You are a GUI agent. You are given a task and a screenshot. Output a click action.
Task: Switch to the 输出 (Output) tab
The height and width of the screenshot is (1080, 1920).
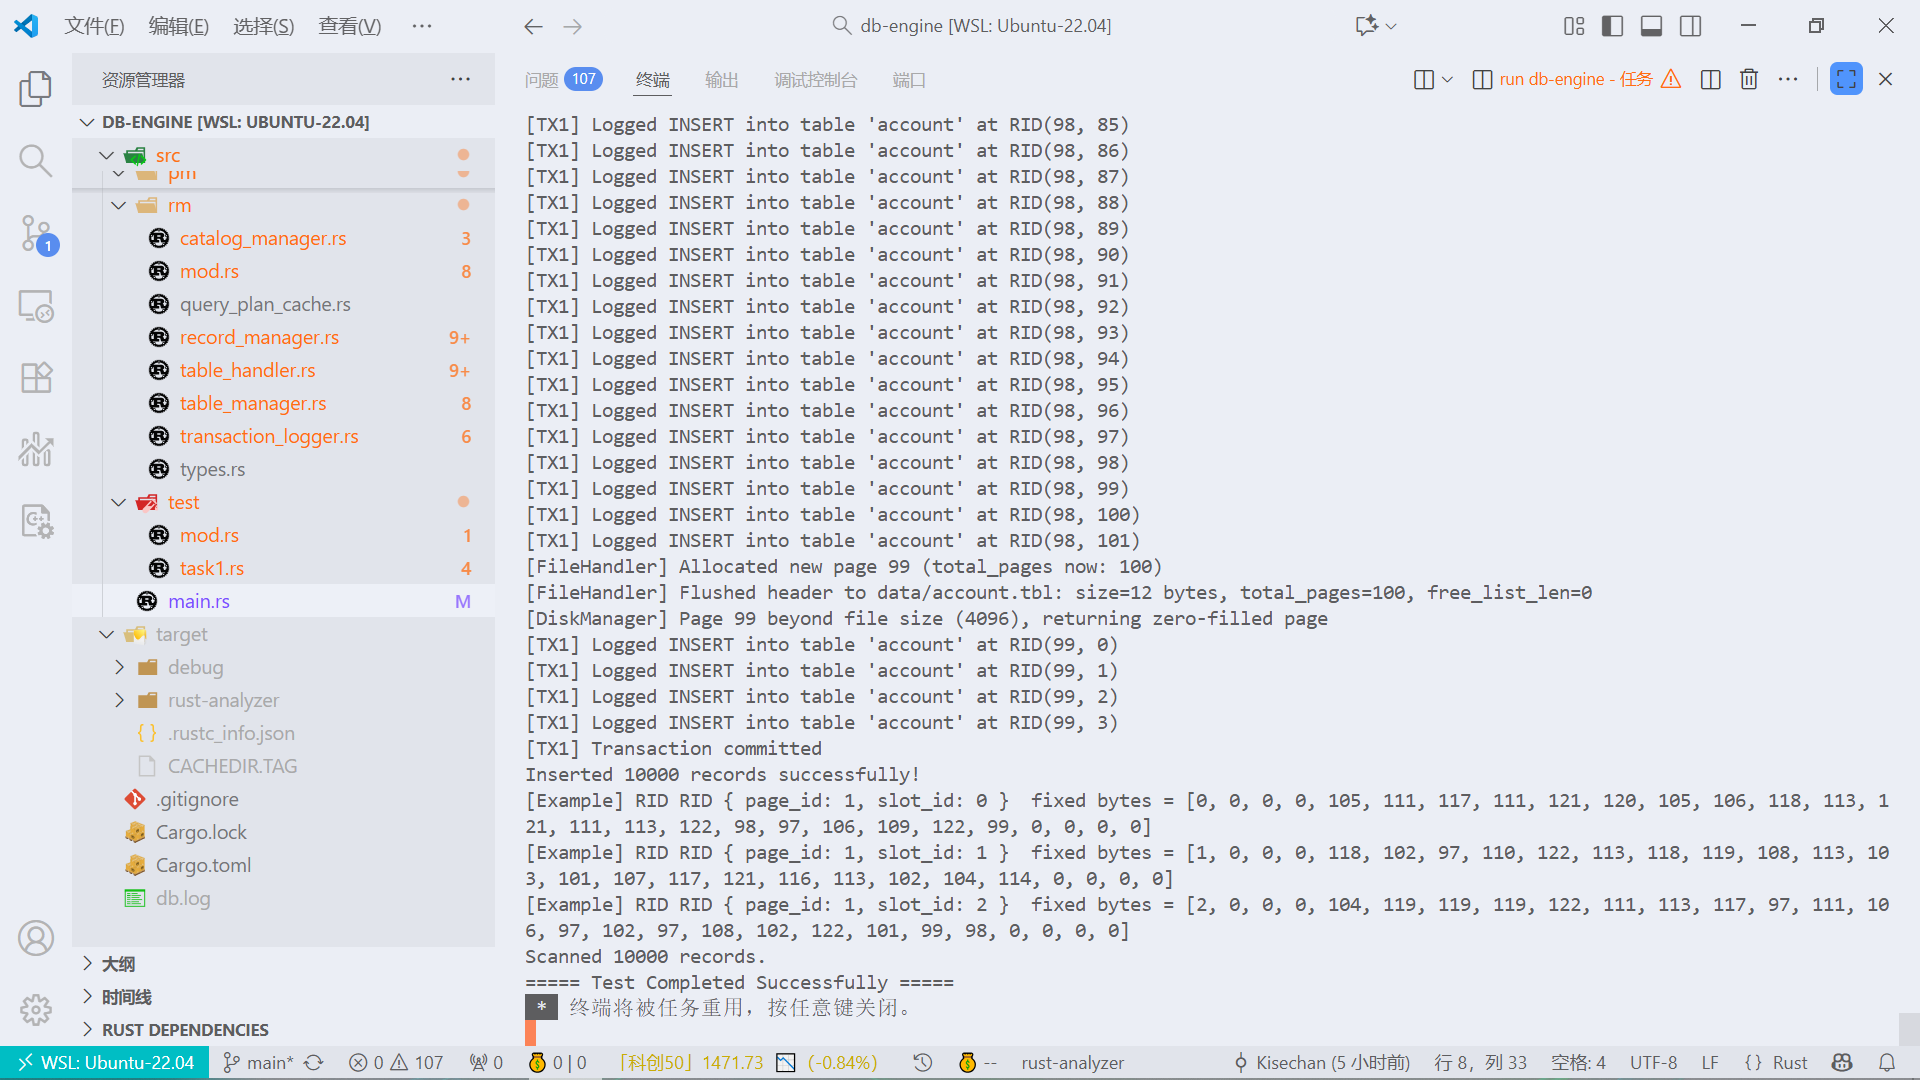tap(721, 80)
